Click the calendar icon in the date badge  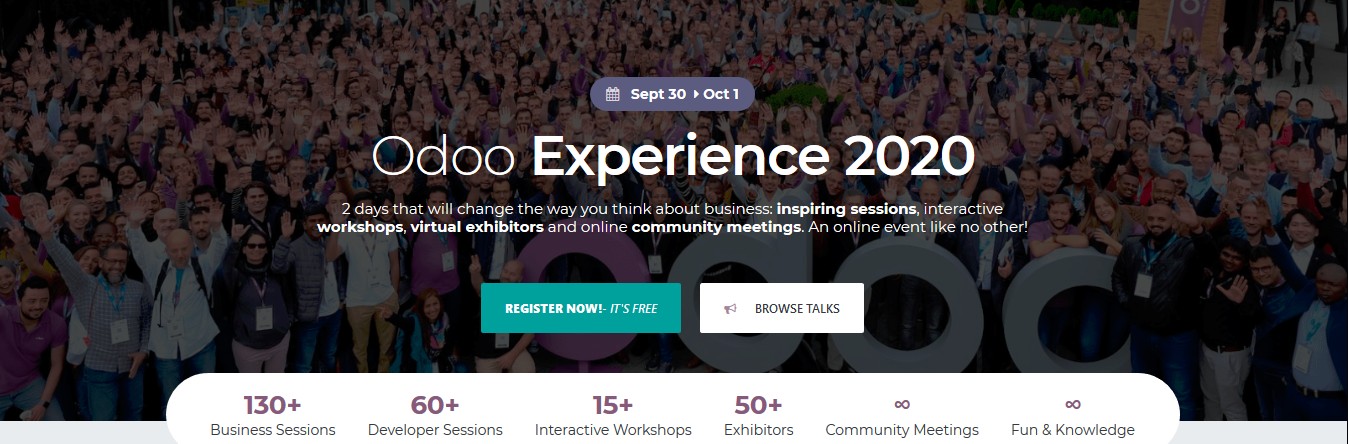613,94
